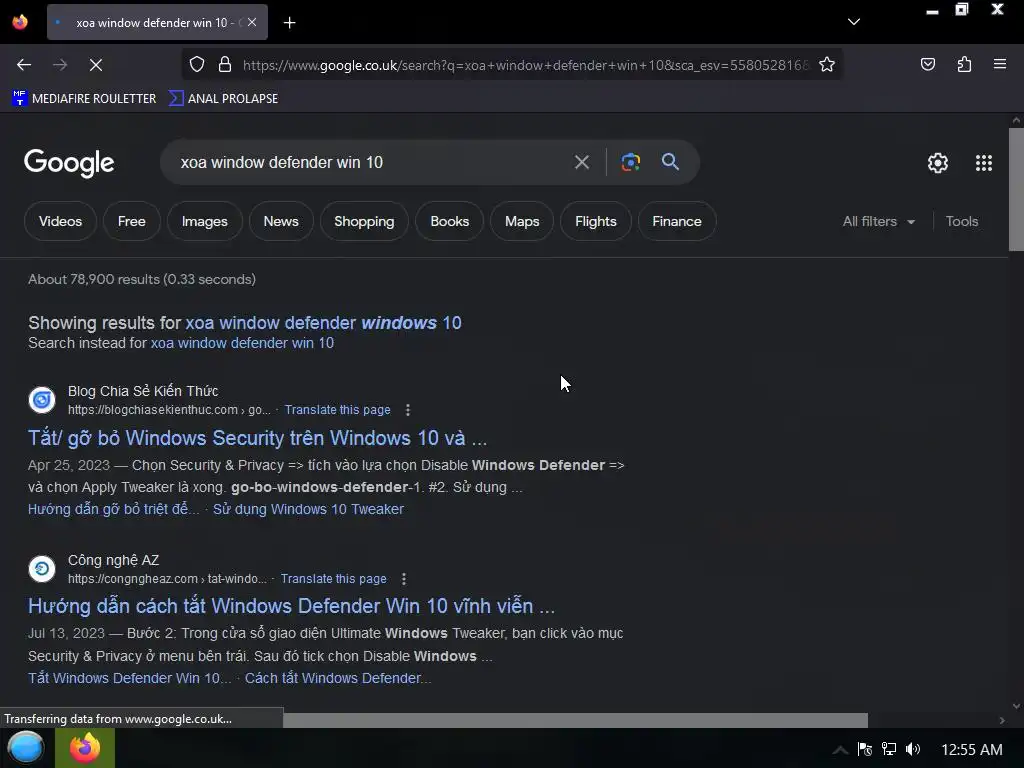Open the taskbar clock 12:55 AM
Viewport: 1024px width, 768px height.
pos(971,750)
